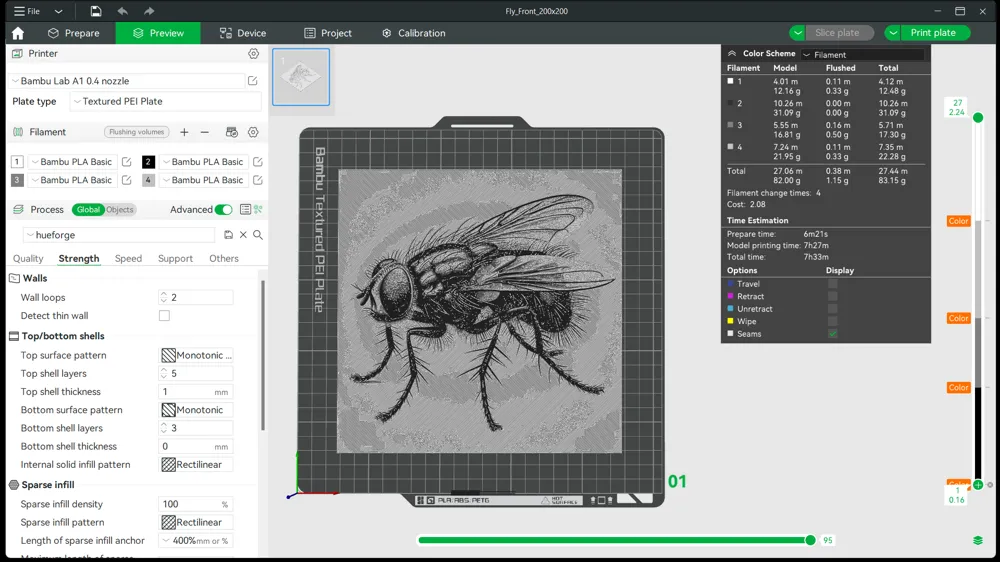
Task: Go to the Home screen icon
Action: click(18, 33)
